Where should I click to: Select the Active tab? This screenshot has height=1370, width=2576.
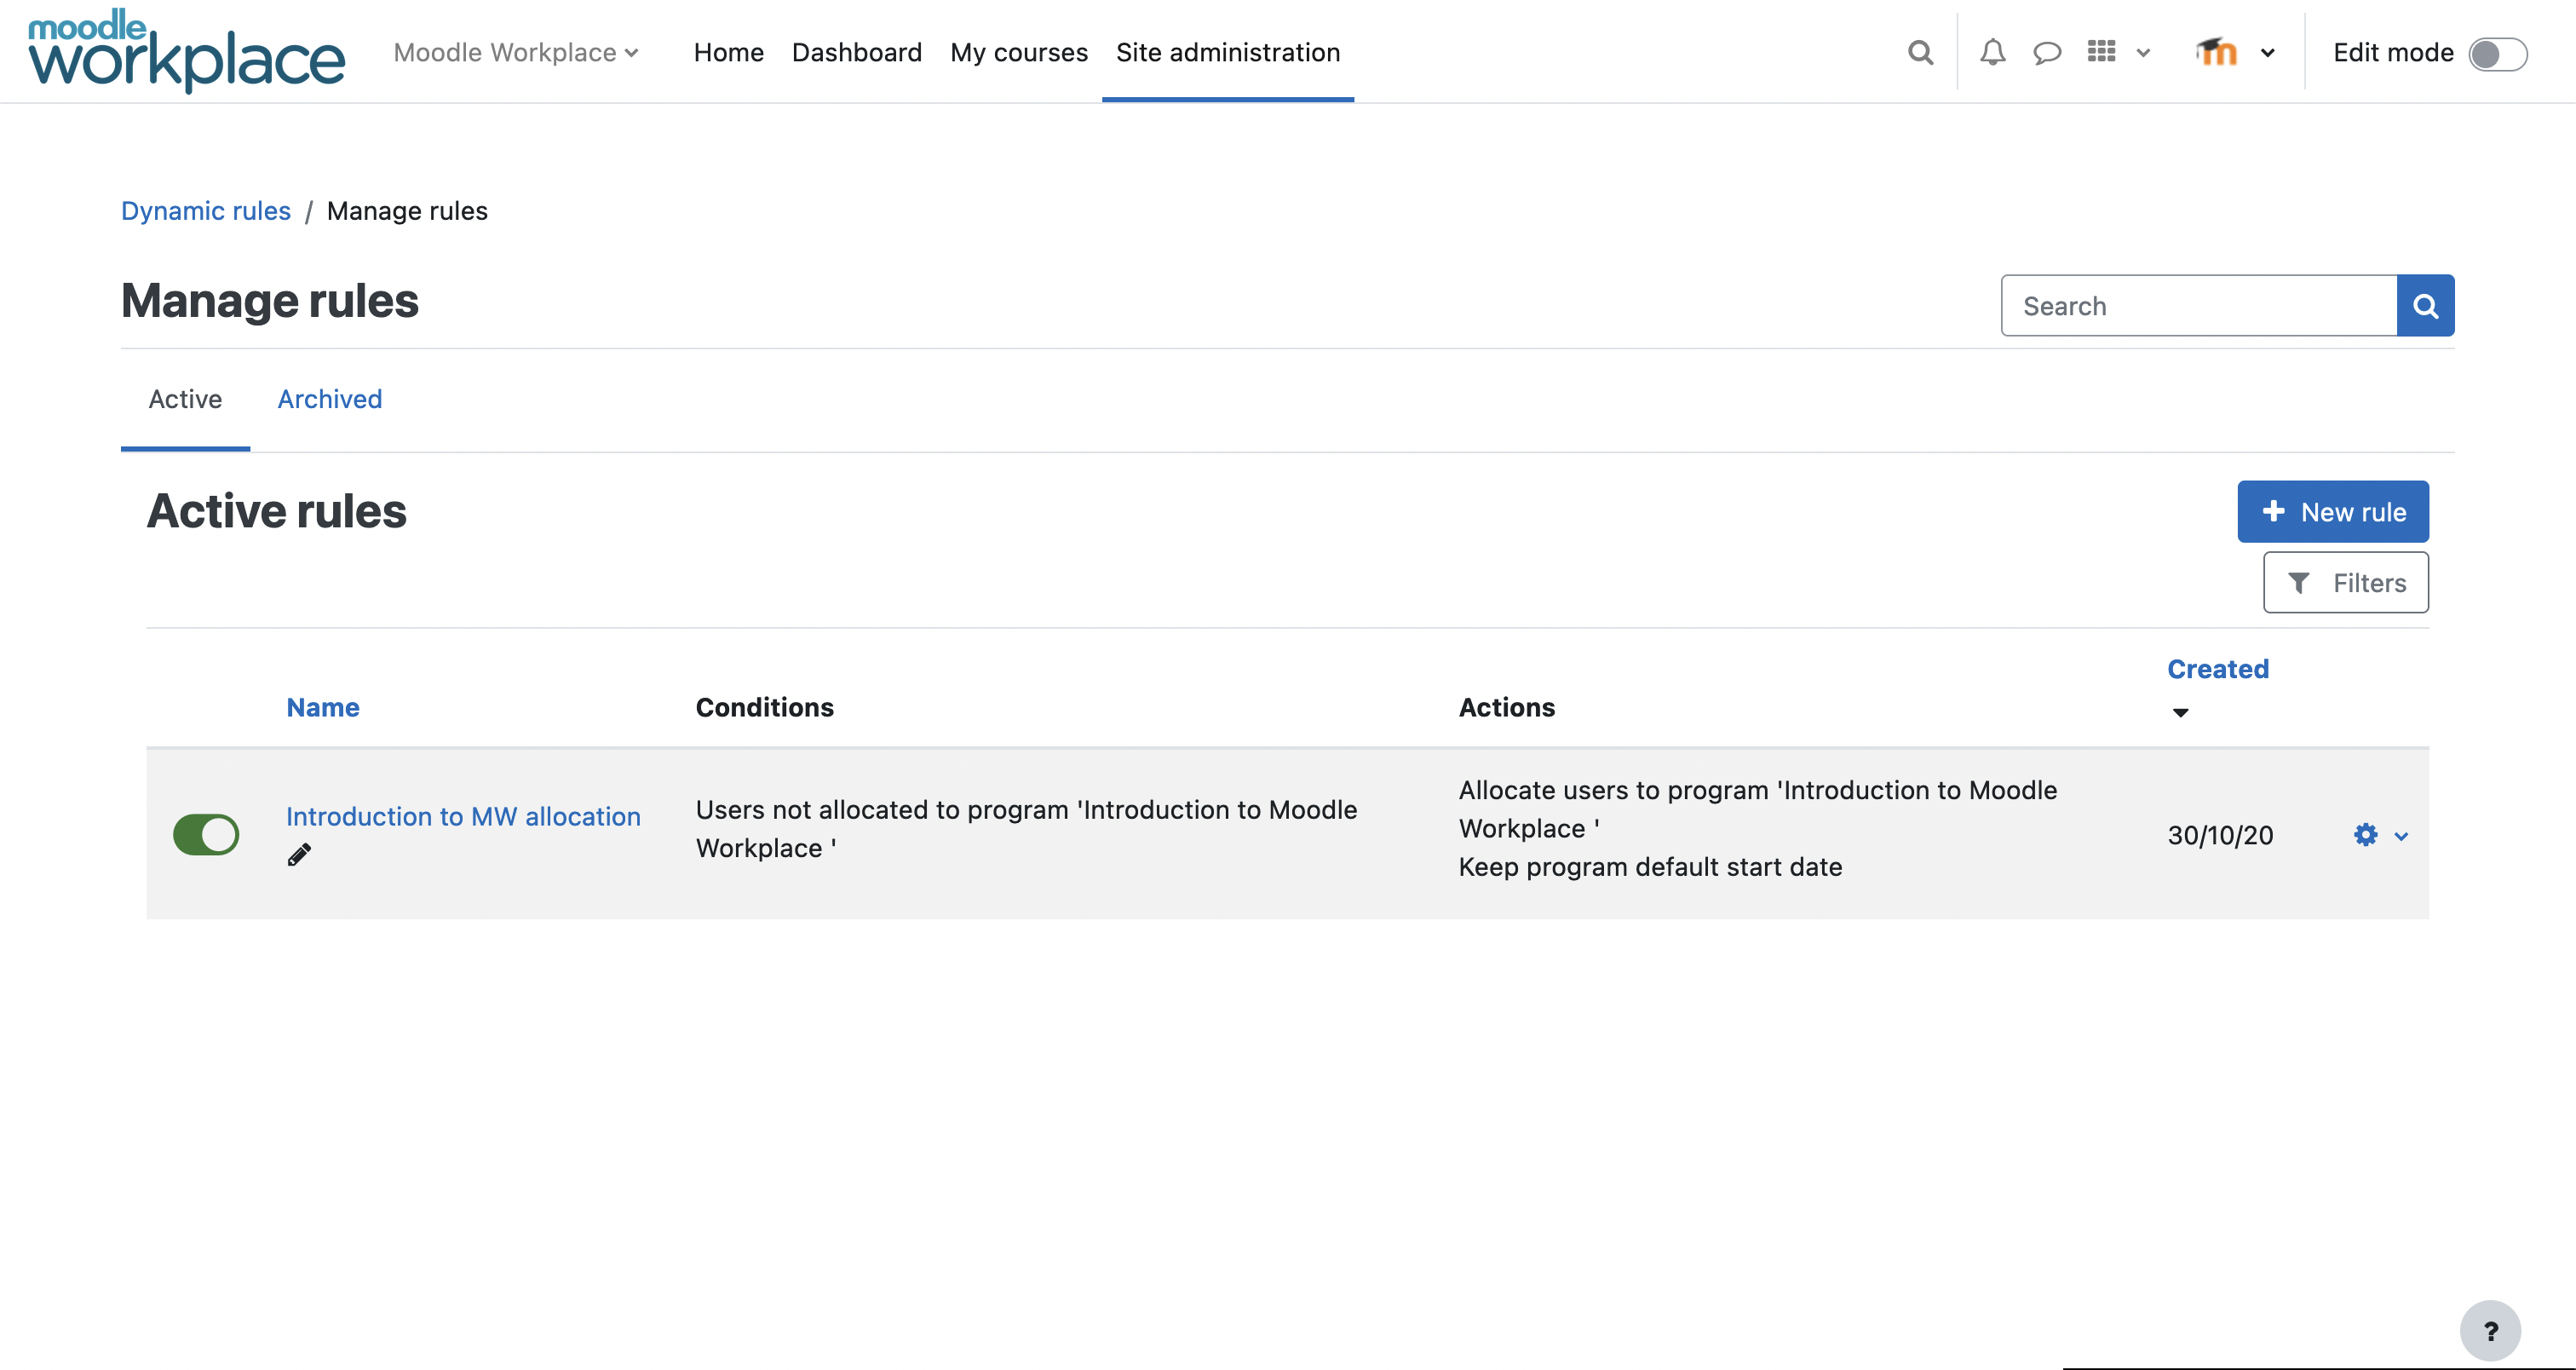point(185,398)
